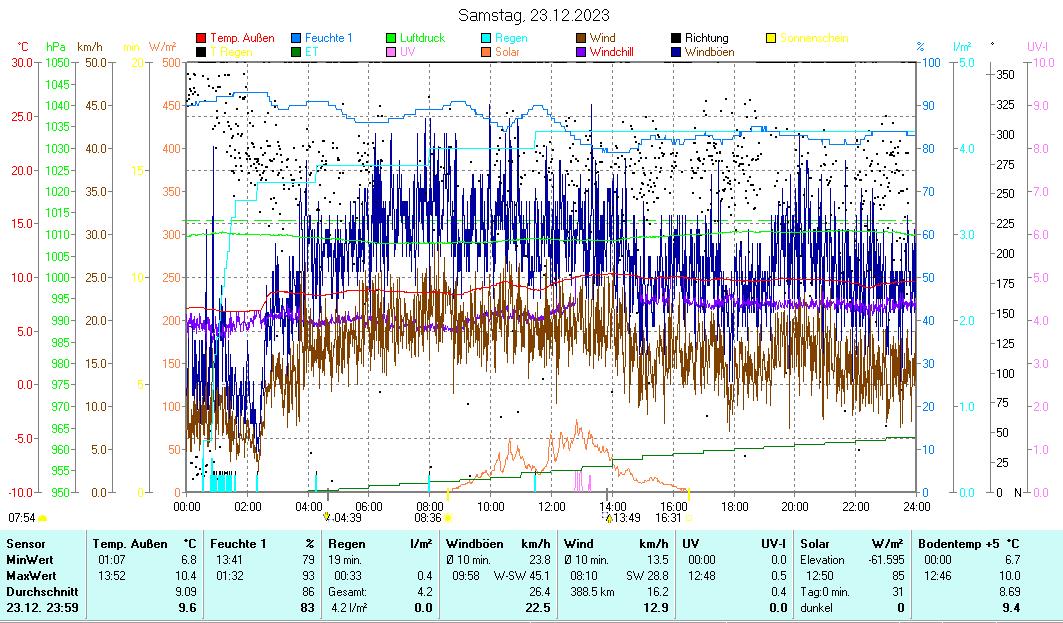Click the green Luftdruck legend square
This screenshot has width=1063, height=623.
click(x=391, y=38)
